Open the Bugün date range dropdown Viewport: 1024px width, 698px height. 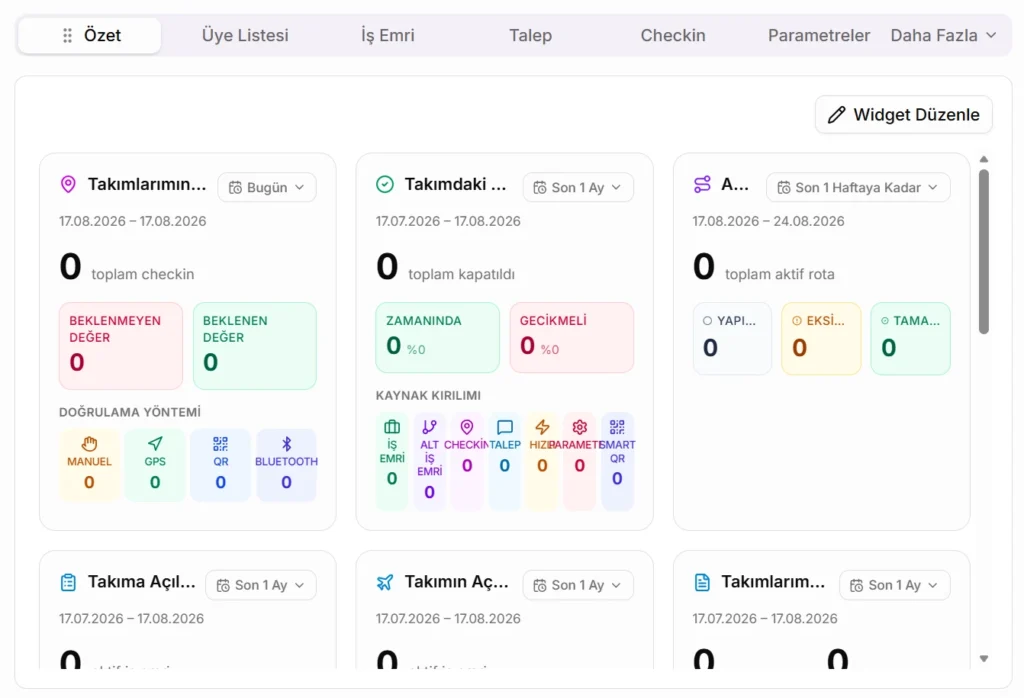266,187
